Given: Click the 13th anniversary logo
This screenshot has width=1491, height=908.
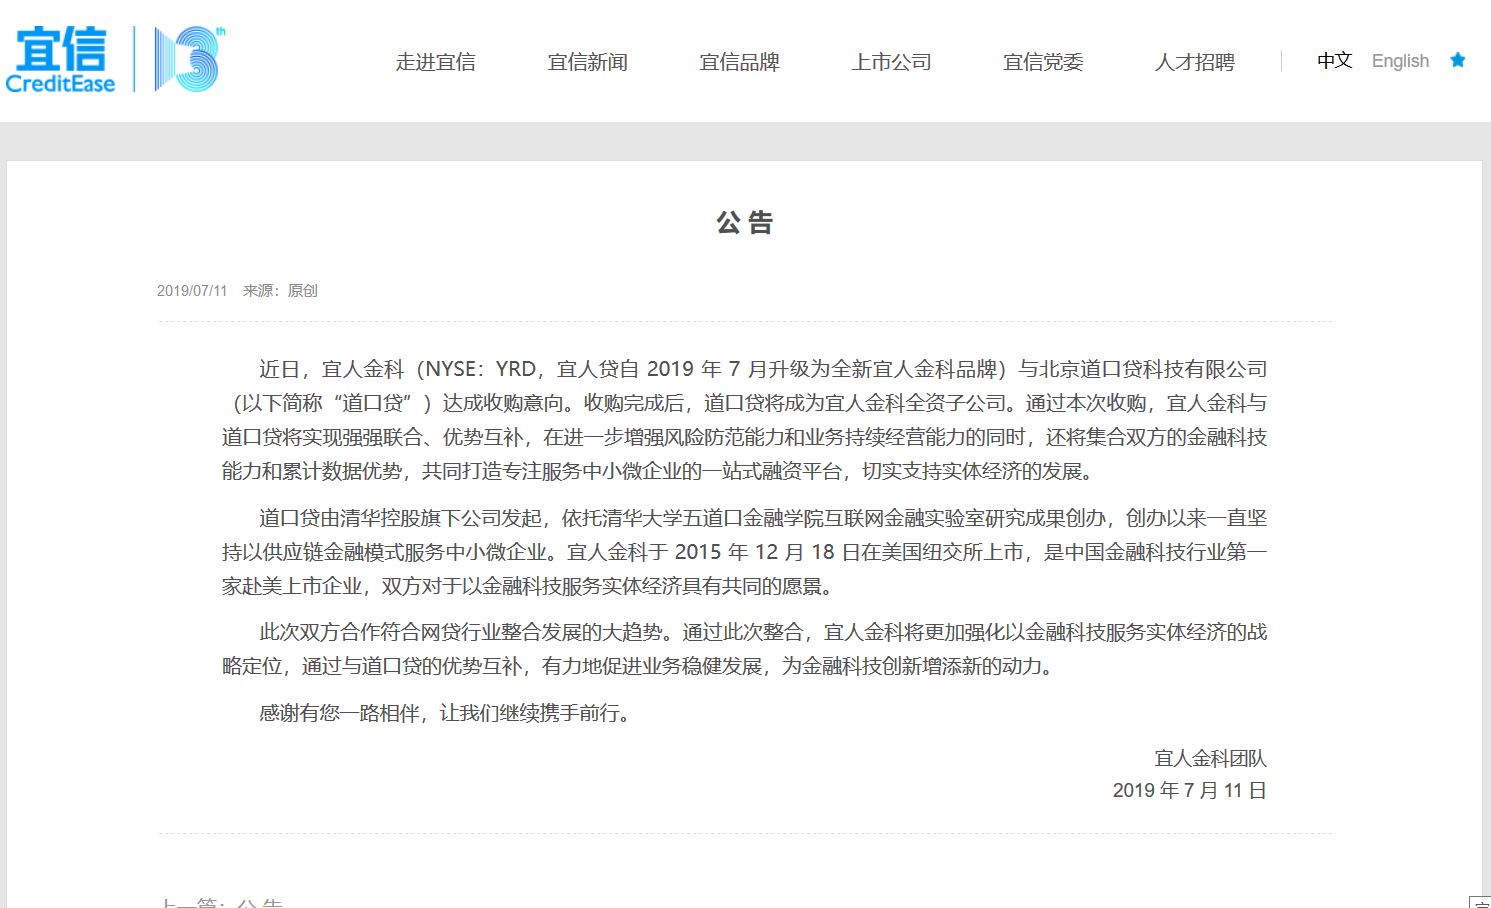Looking at the screenshot, I should [189, 59].
